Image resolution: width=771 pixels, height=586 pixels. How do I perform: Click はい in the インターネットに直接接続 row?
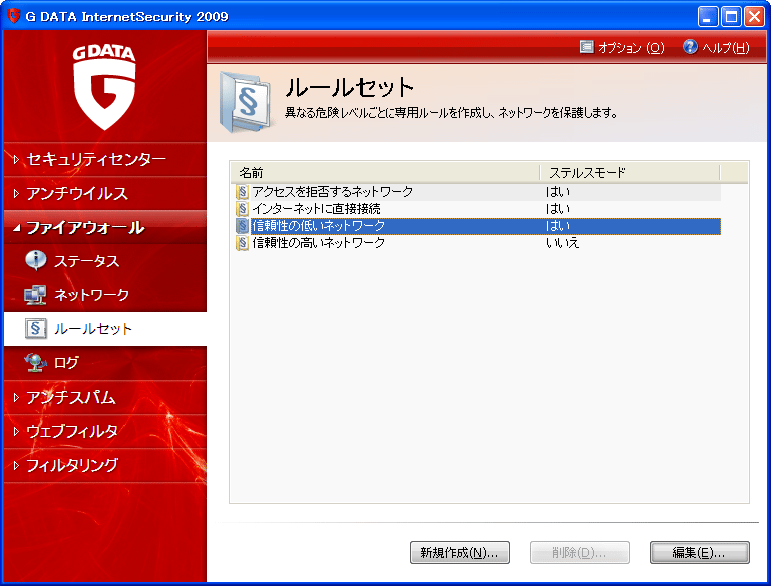coord(558,209)
